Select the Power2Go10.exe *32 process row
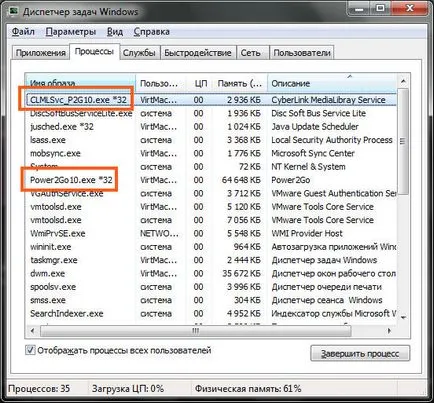This screenshot has height=403, width=434. (211, 180)
